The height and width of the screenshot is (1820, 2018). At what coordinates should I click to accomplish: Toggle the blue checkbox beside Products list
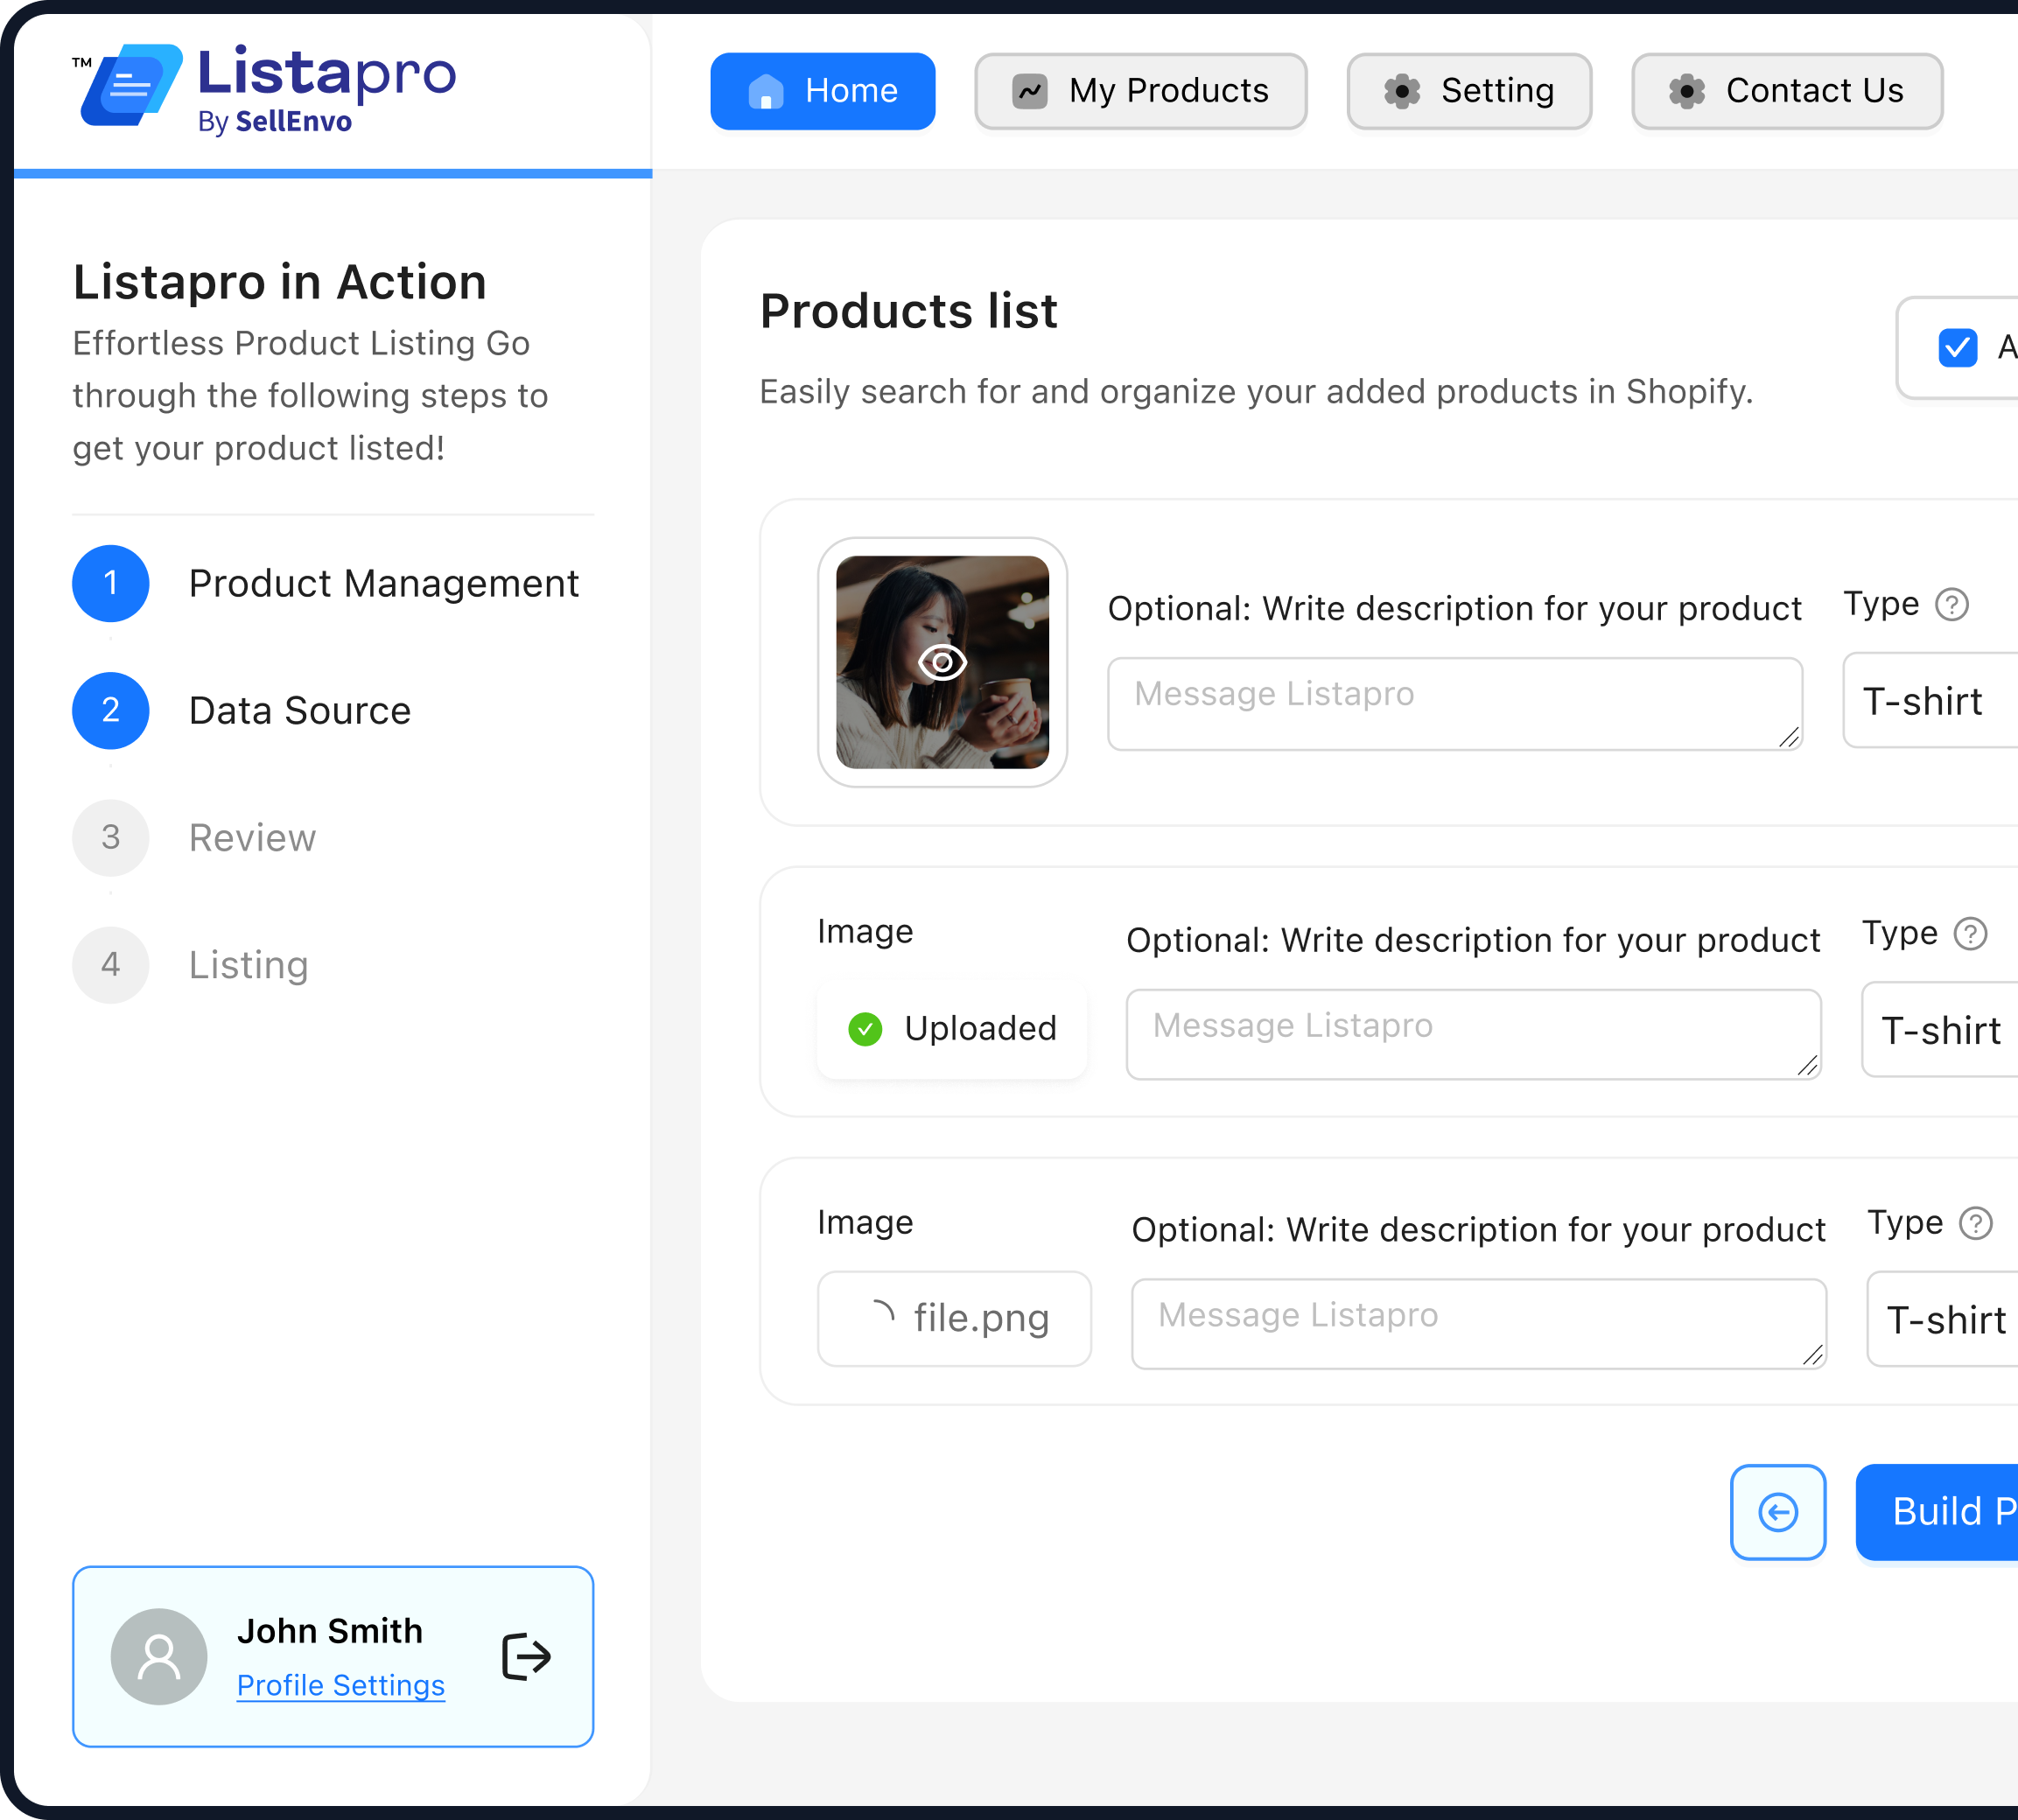[x=1957, y=347]
